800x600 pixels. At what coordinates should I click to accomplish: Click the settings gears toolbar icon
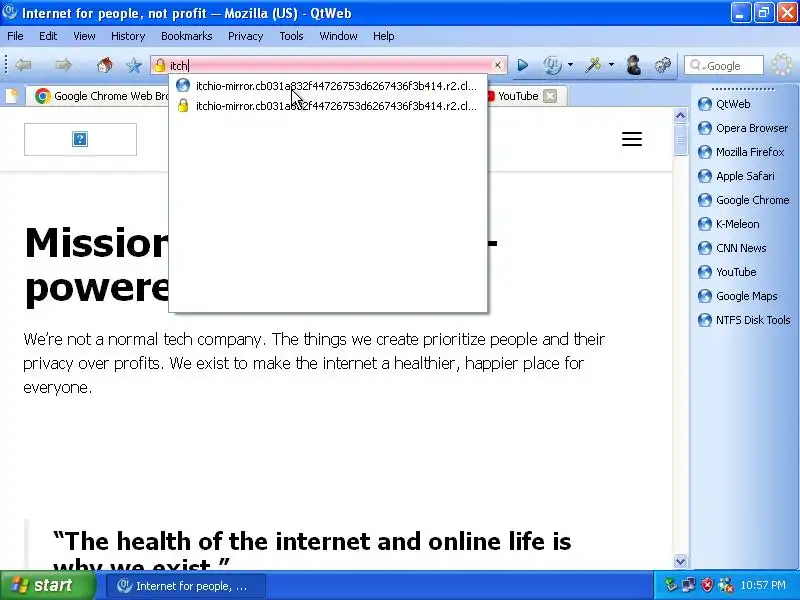click(x=663, y=65)
